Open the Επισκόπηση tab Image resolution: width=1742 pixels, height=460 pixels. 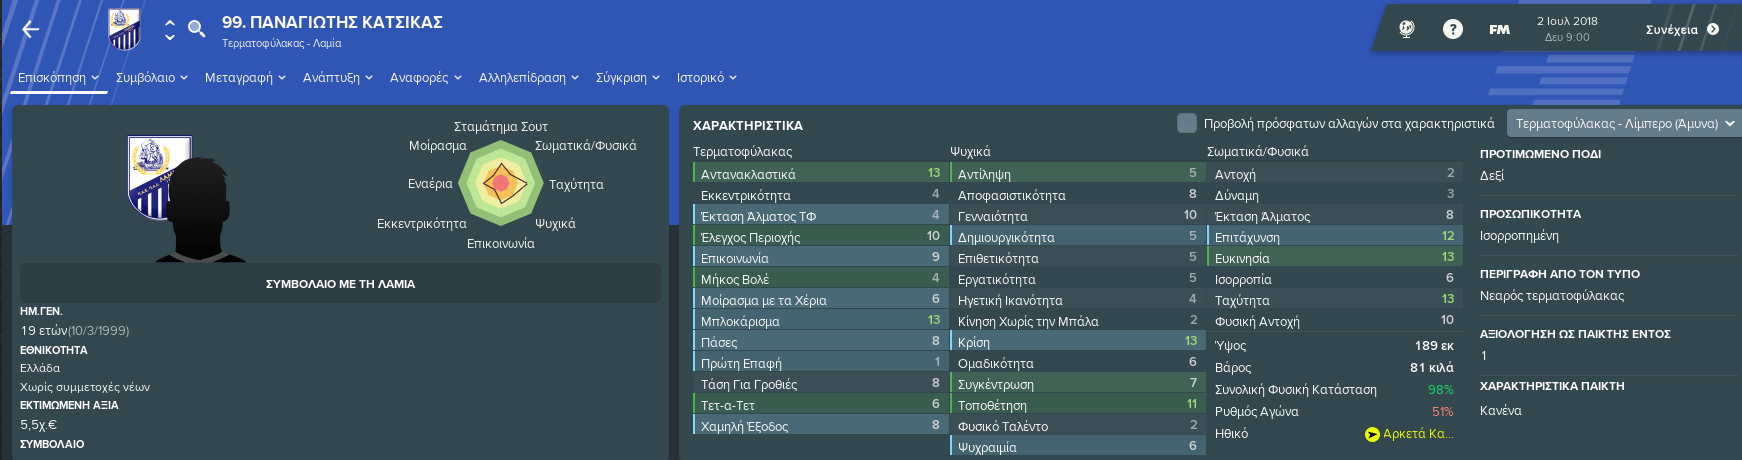point(58,77)
